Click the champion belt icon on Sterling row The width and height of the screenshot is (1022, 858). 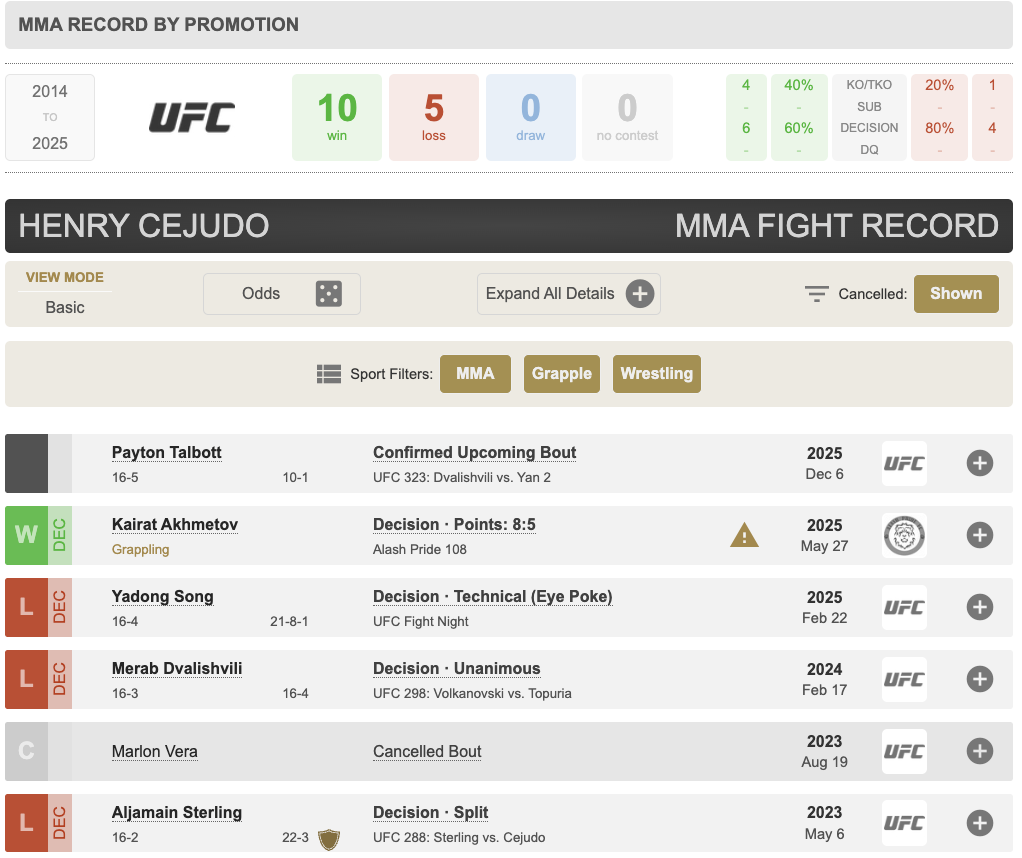[328, 838]
